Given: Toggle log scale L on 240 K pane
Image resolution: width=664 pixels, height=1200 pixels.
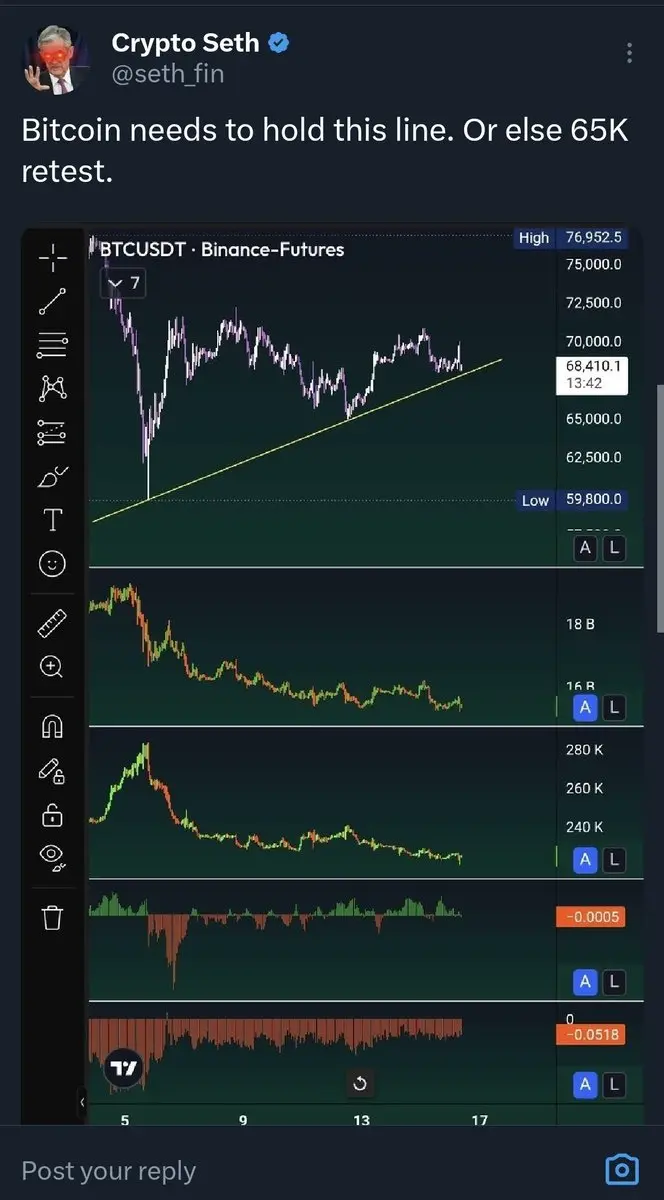Looking at the screenshot, I should click(x=614, y=859).
